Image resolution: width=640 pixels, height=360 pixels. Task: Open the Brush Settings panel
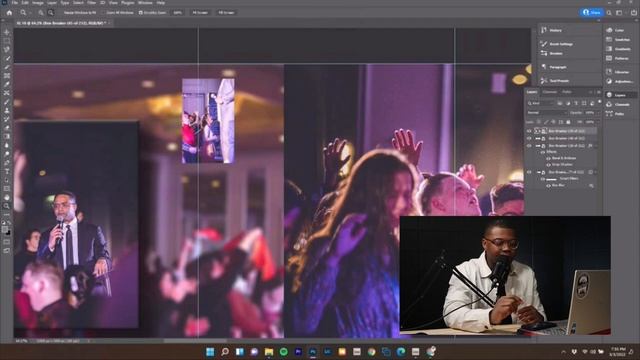tap(557, 44)
